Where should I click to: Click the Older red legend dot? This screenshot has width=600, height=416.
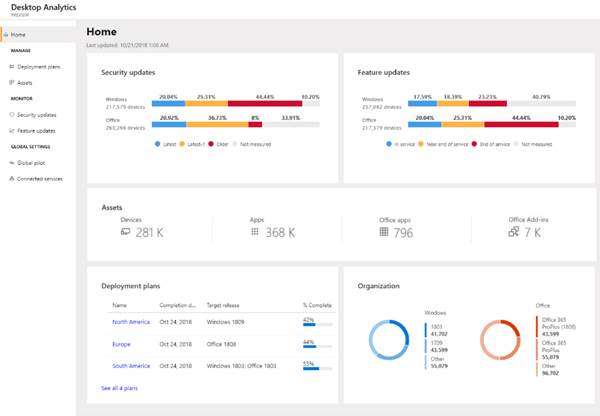point(211,144)
